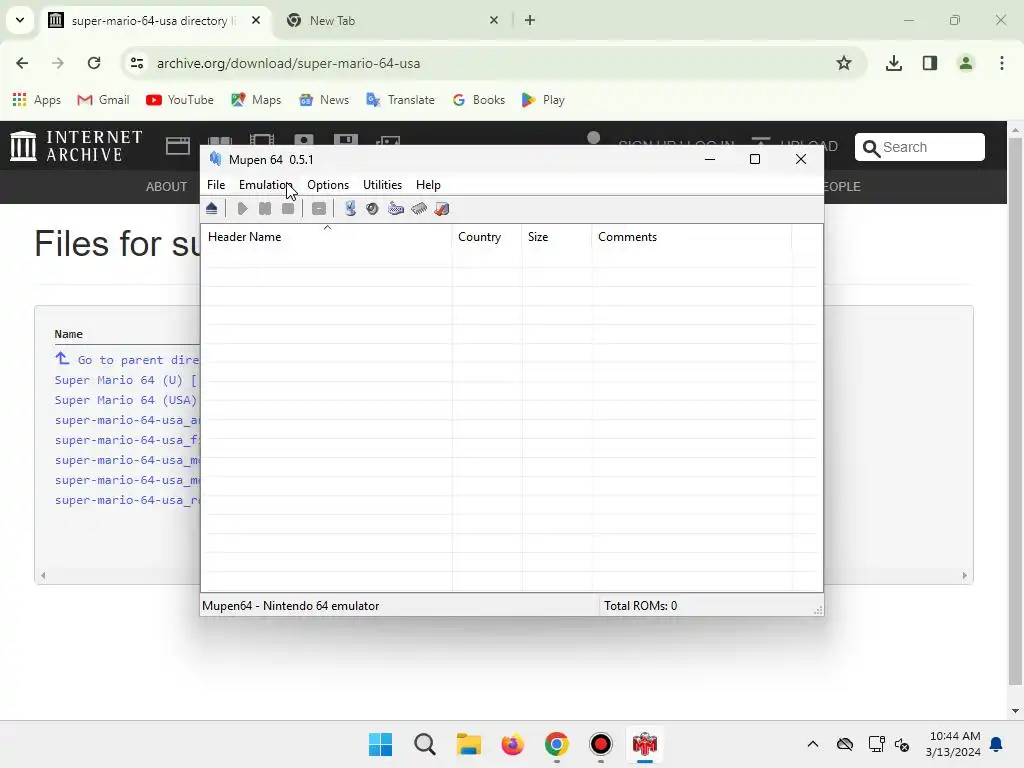Open a new Chrome tab with plus button

tap(530, 20)
